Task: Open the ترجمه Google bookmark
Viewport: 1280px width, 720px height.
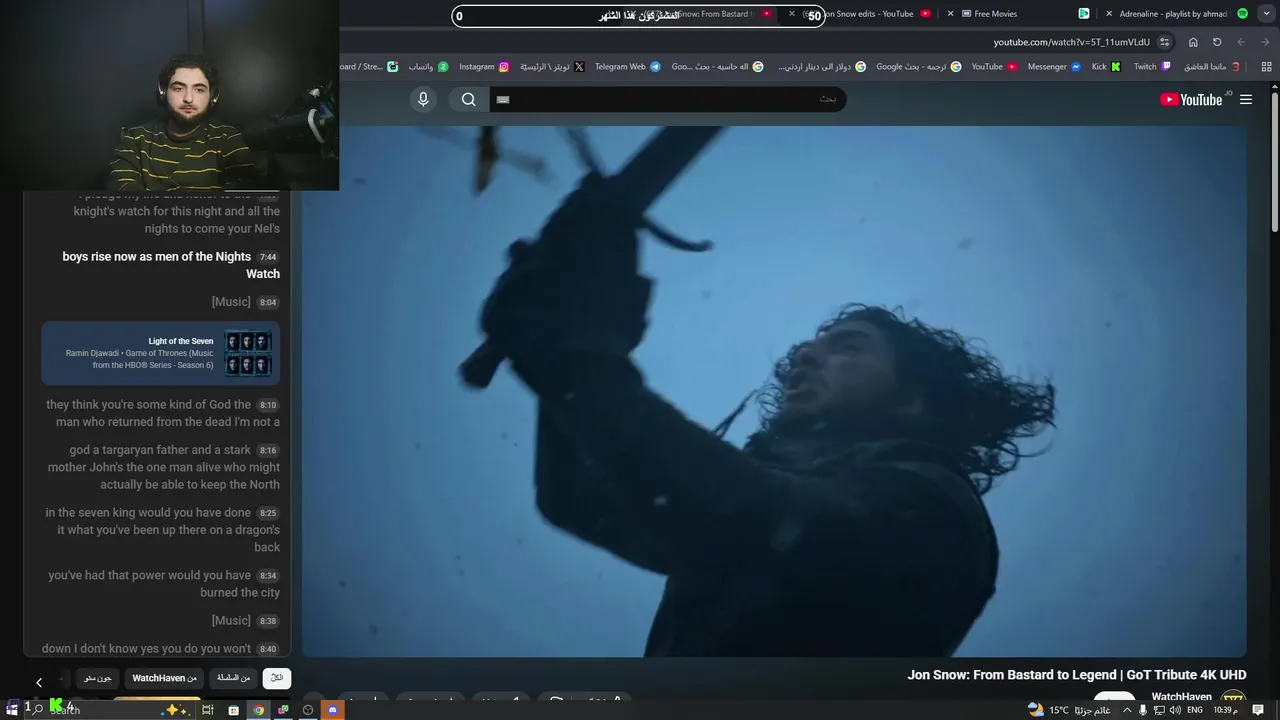Action: click(x=918, y=67)
